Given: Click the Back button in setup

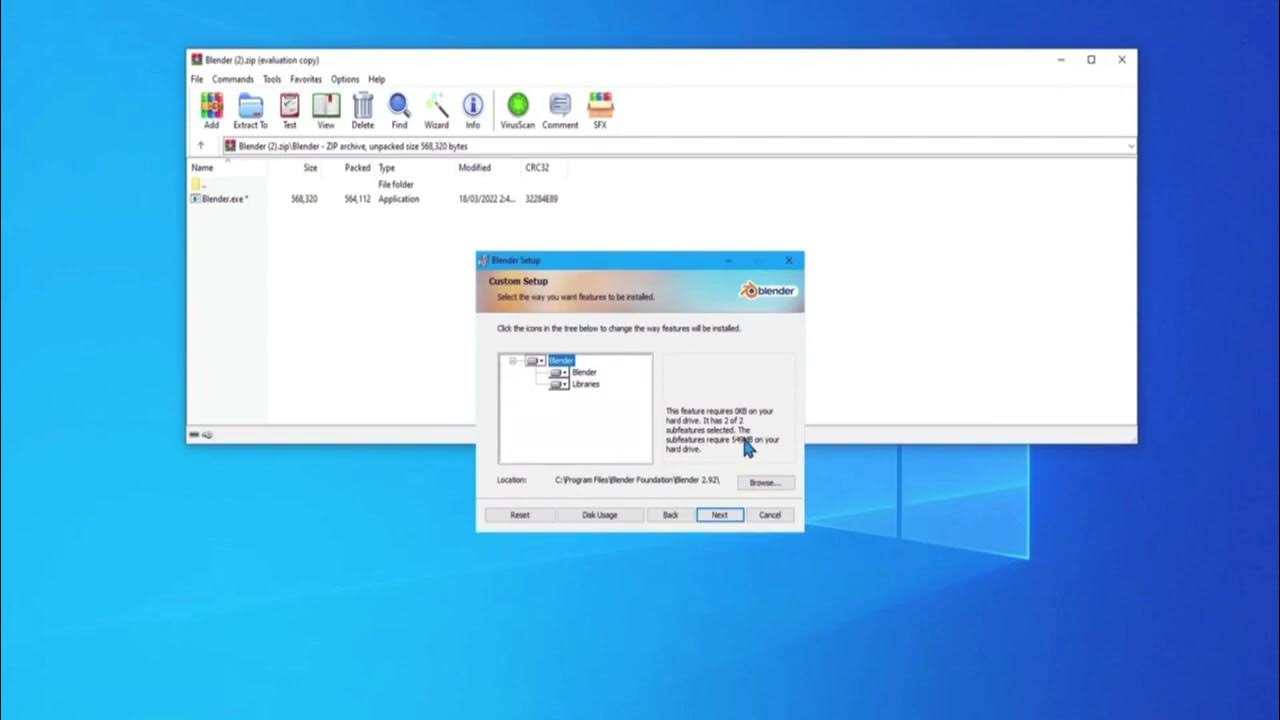Looking at the screenshot, I should (670, 515).
